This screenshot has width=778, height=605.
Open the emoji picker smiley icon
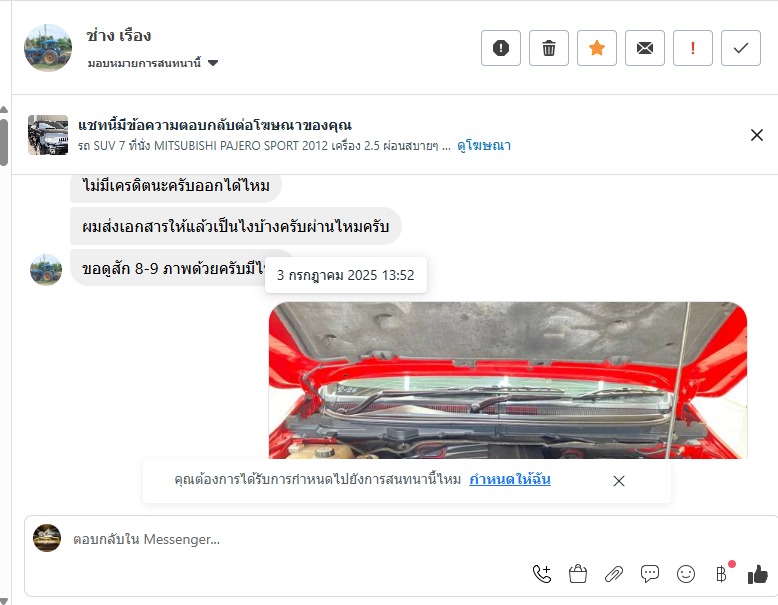coord(686,574)
